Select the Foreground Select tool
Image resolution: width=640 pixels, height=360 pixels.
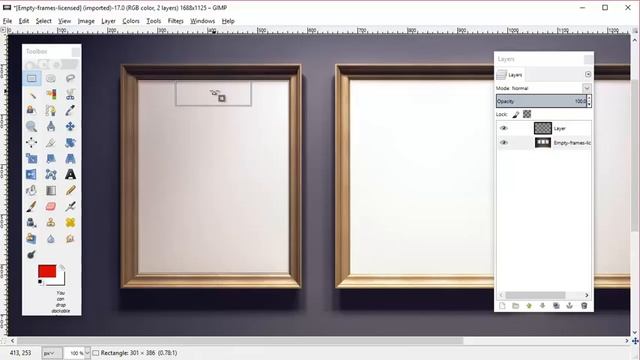pos(31,110)
